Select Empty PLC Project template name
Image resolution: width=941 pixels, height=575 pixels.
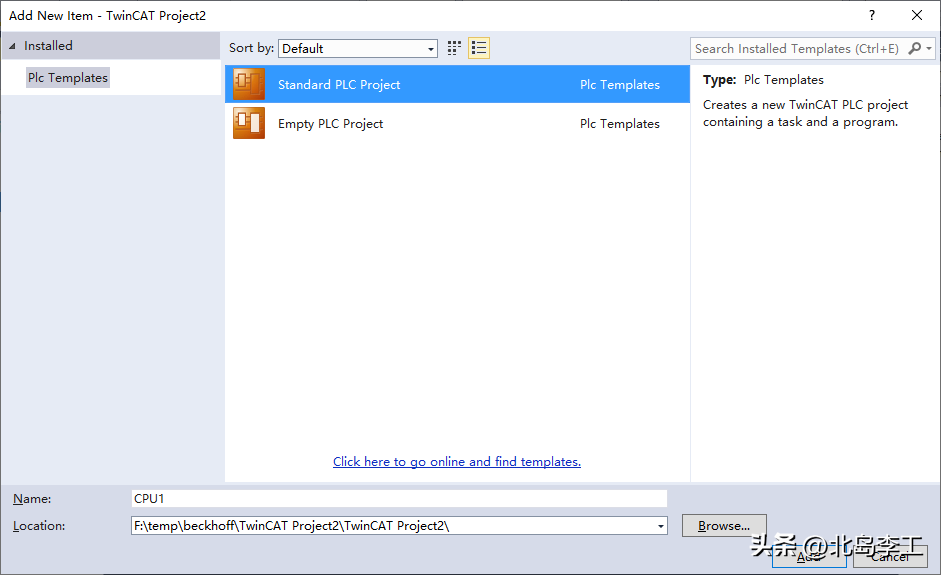pos(331,124)
